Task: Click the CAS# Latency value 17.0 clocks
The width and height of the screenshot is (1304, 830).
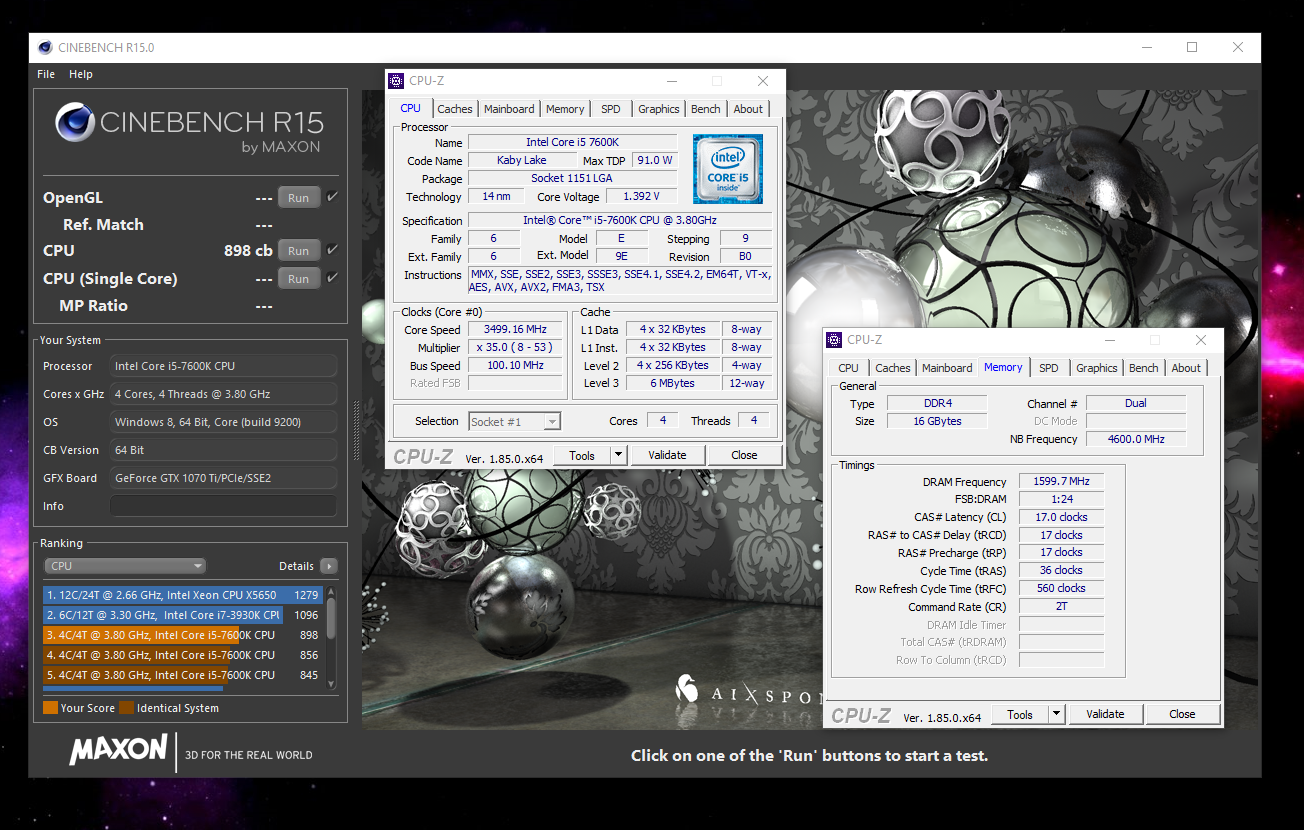Action: coord(1062,517)
